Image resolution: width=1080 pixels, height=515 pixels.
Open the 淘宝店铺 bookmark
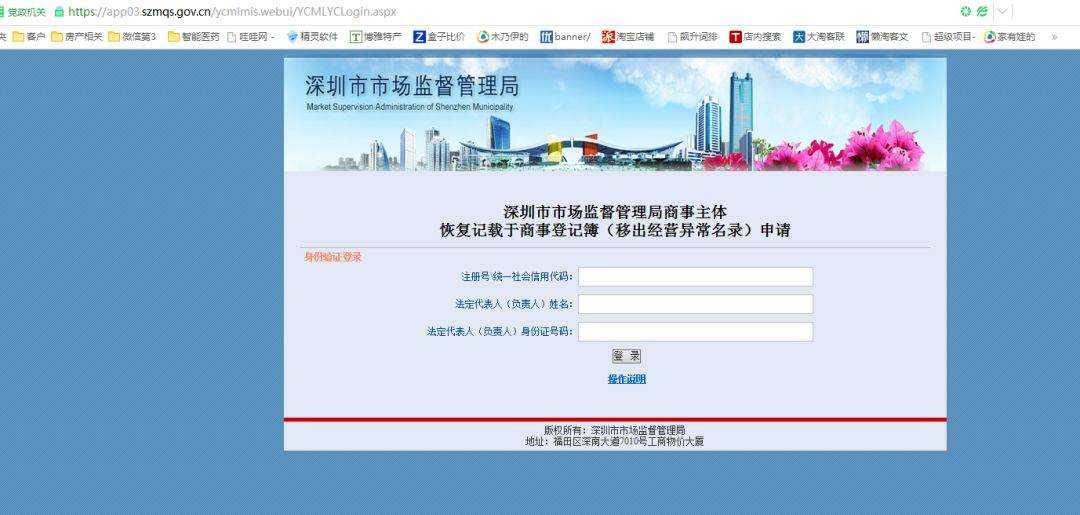pos(628,37)
